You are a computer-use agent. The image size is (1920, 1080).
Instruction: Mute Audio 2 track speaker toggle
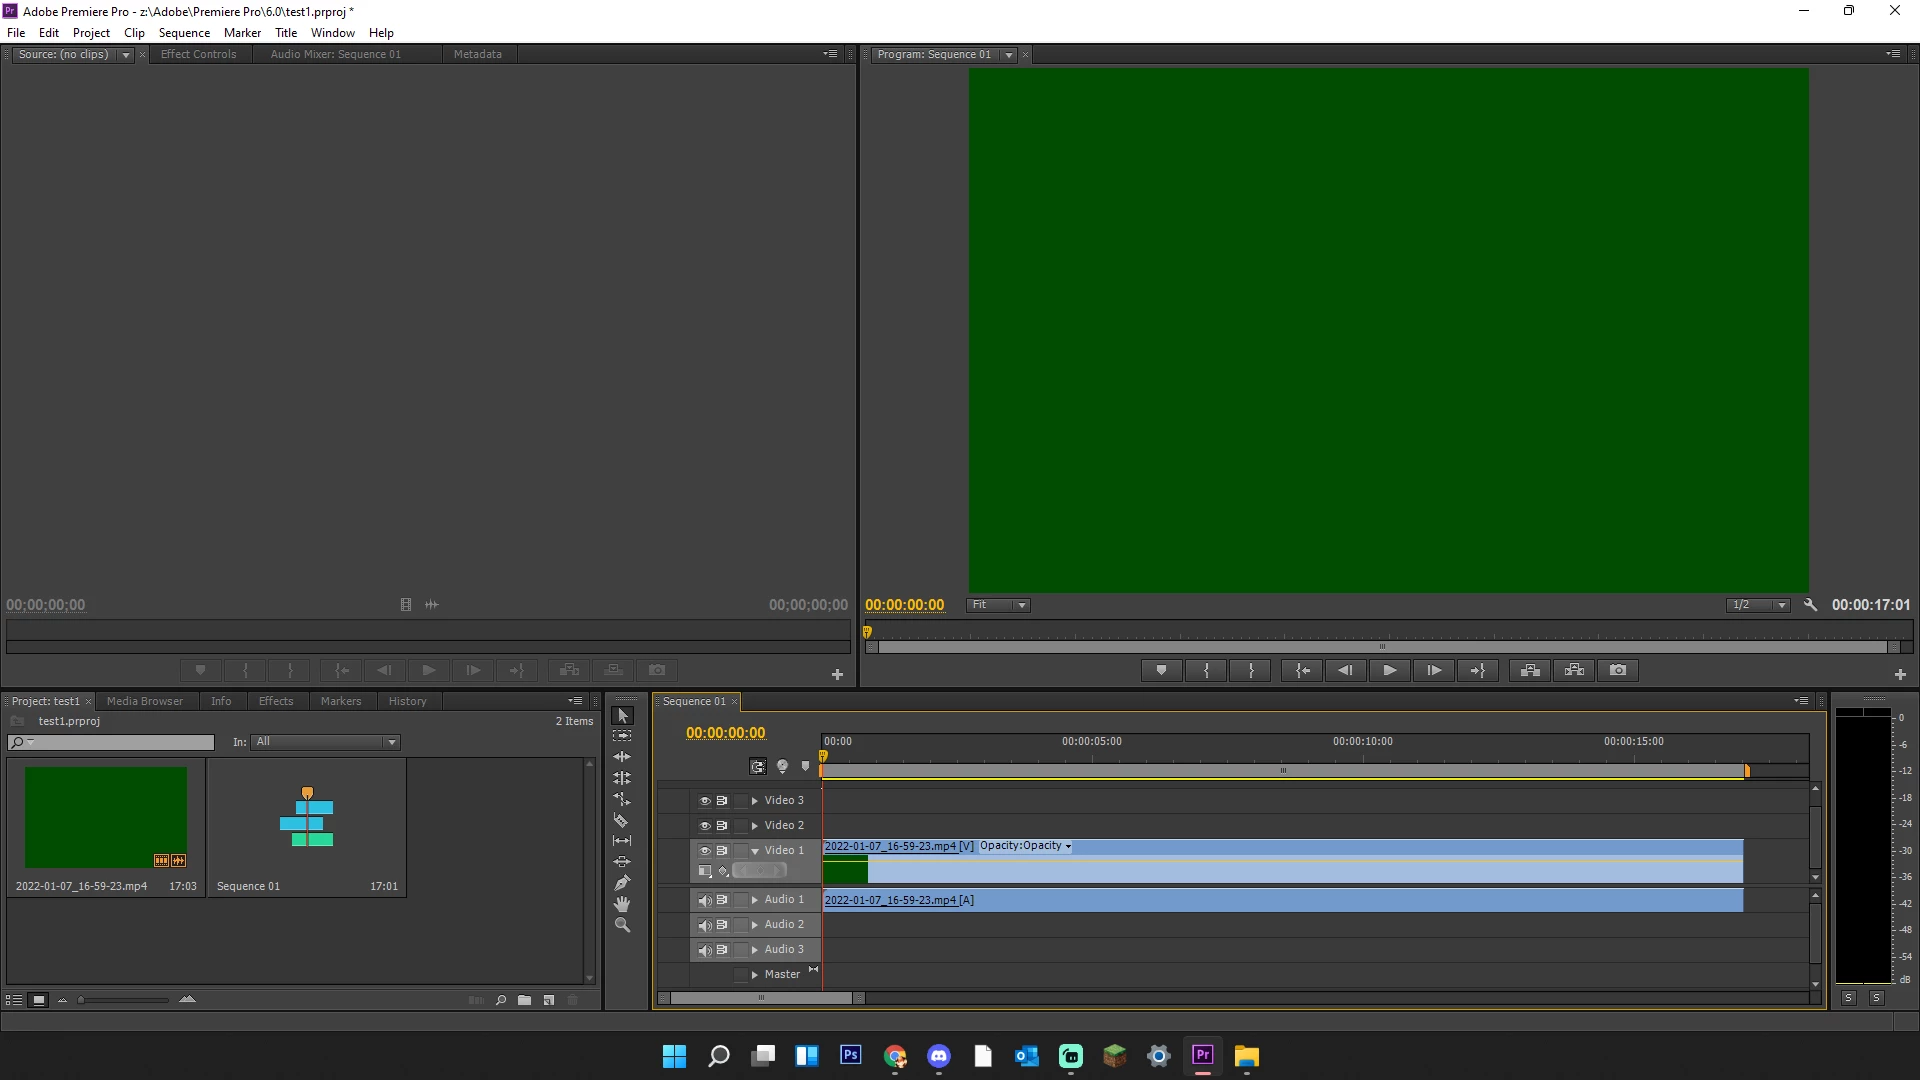click(x=704, y=925)
